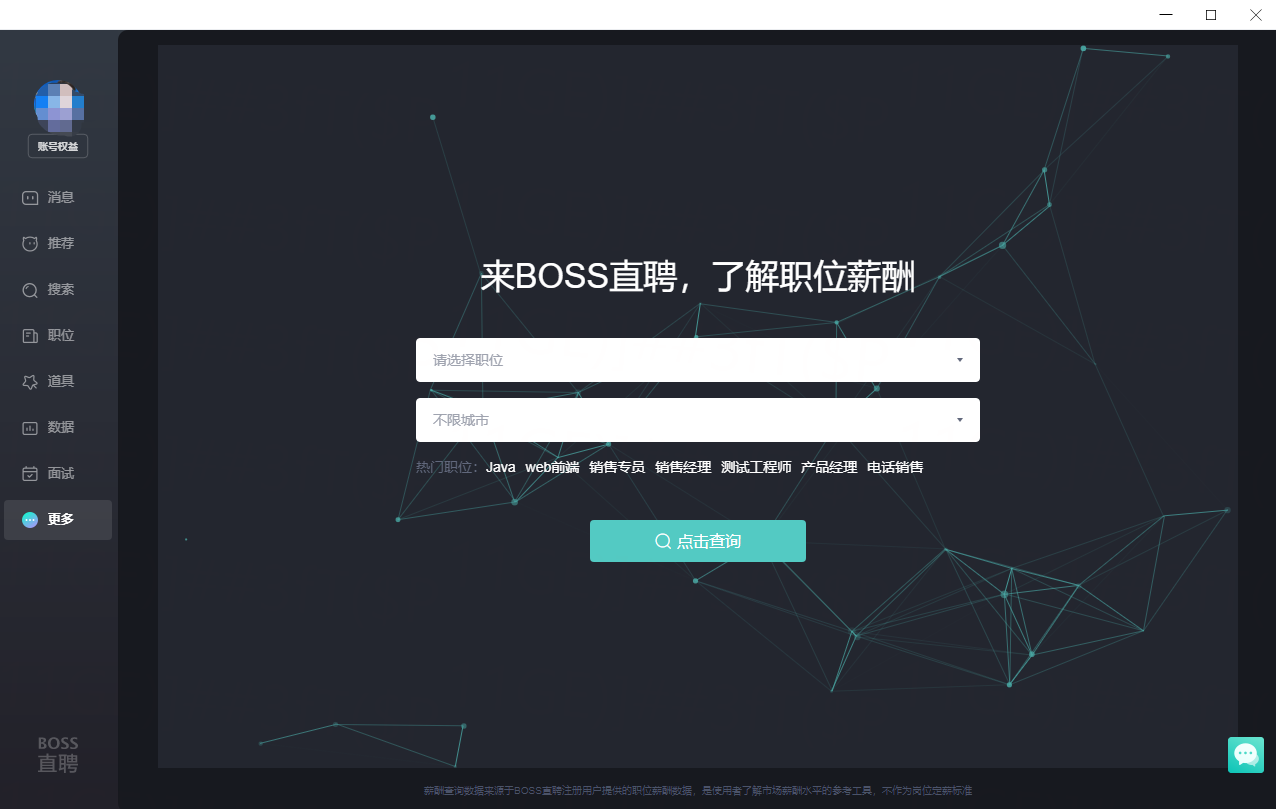Select the 职位 positions icon

(x=30, y=336)
